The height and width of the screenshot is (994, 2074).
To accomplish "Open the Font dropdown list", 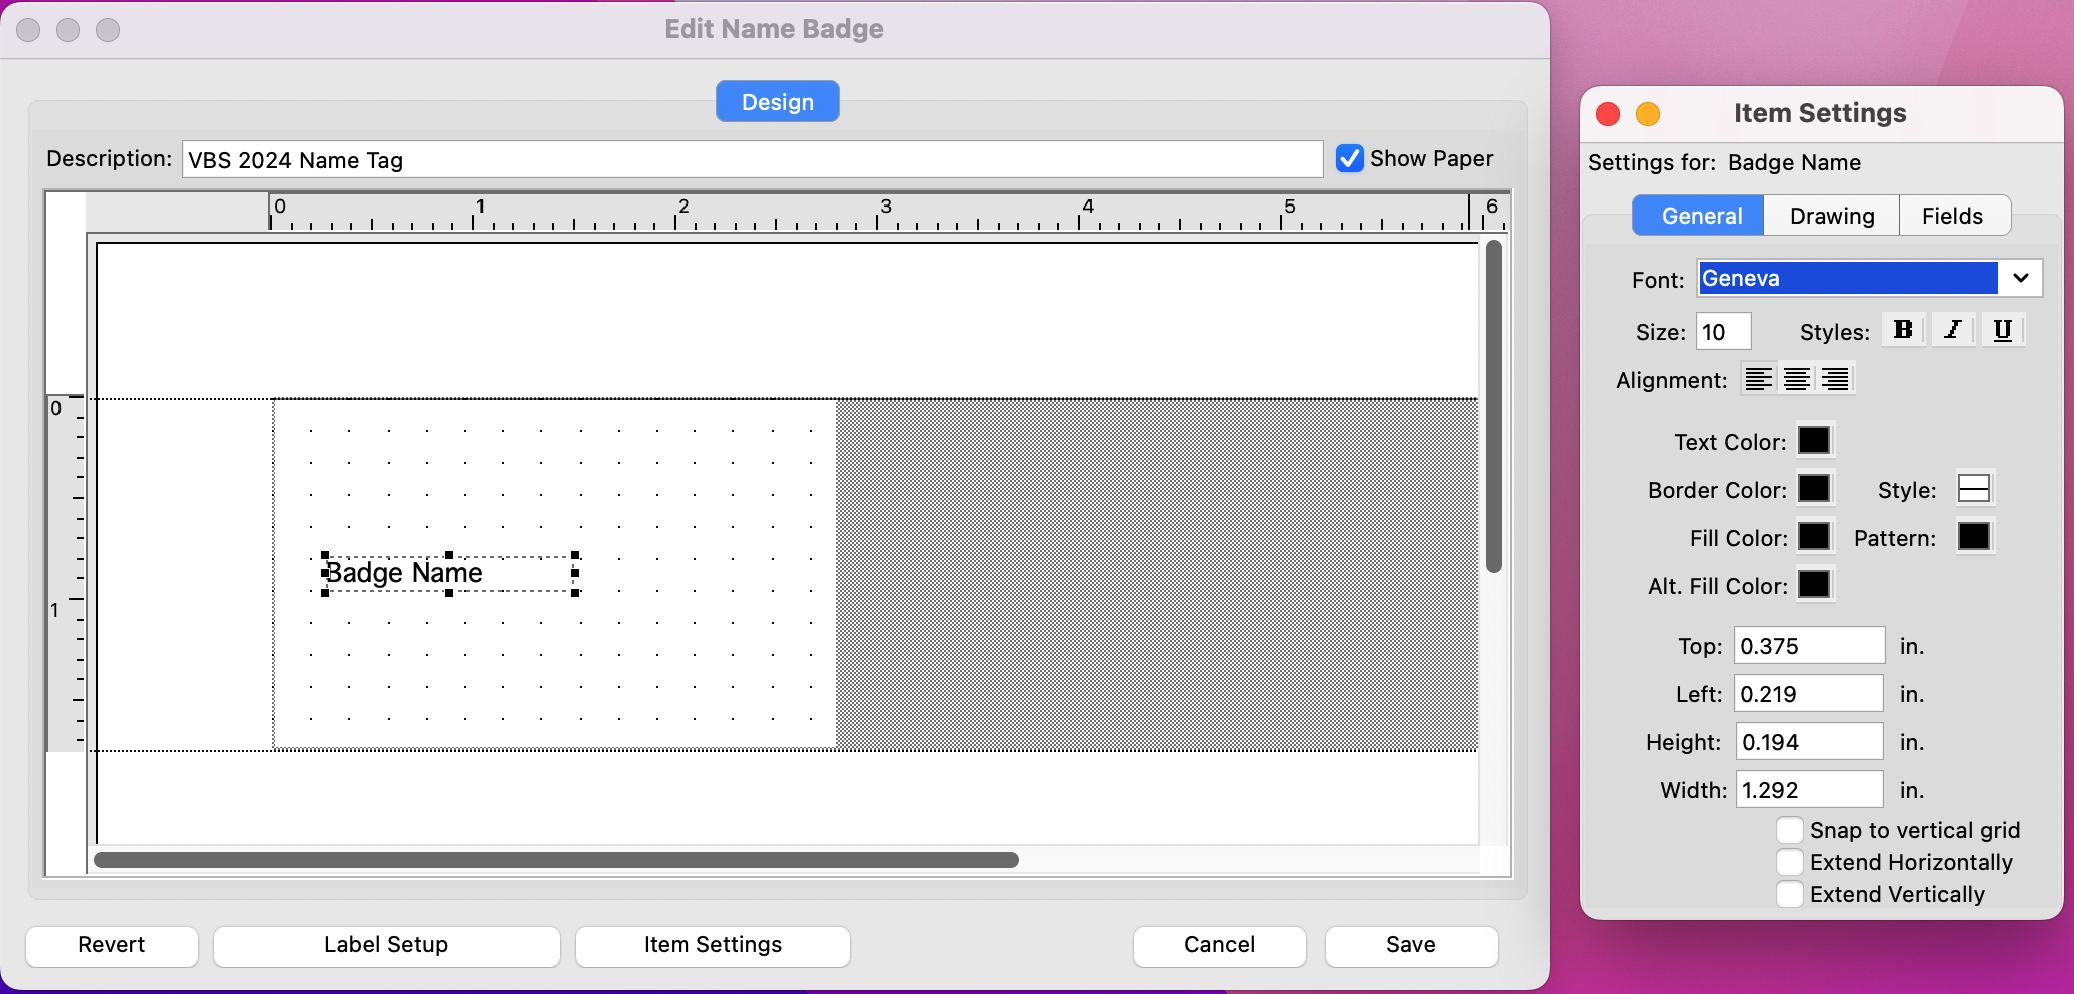I will coord(2020,278).
